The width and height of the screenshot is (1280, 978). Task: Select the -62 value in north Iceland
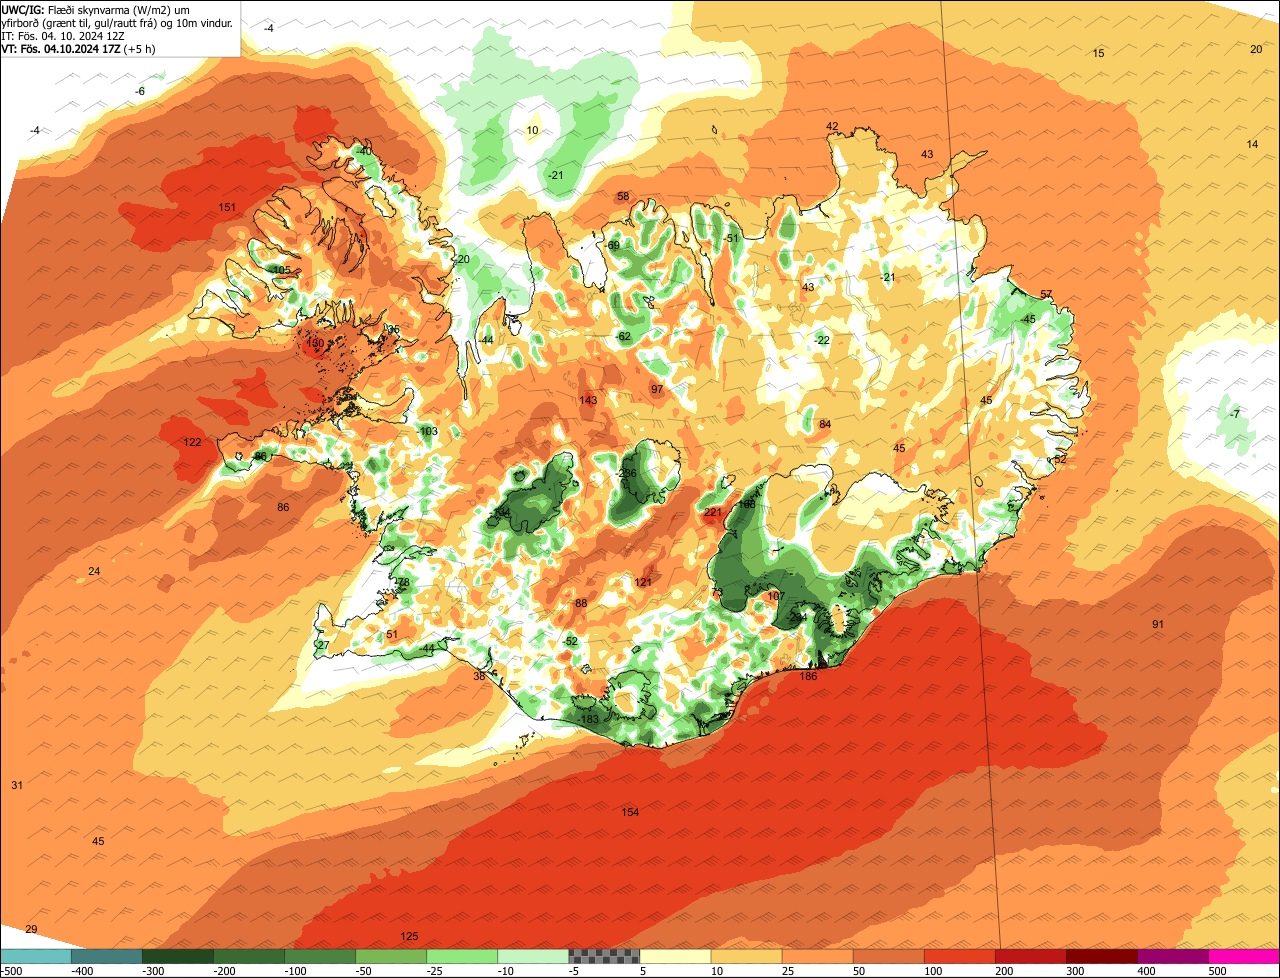[x=623, y=336]
